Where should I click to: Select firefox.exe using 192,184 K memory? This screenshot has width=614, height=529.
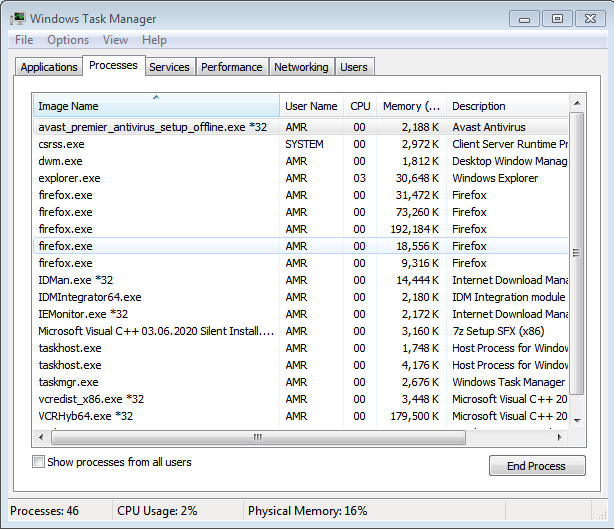pyautogui.click(x=301, y=229)
